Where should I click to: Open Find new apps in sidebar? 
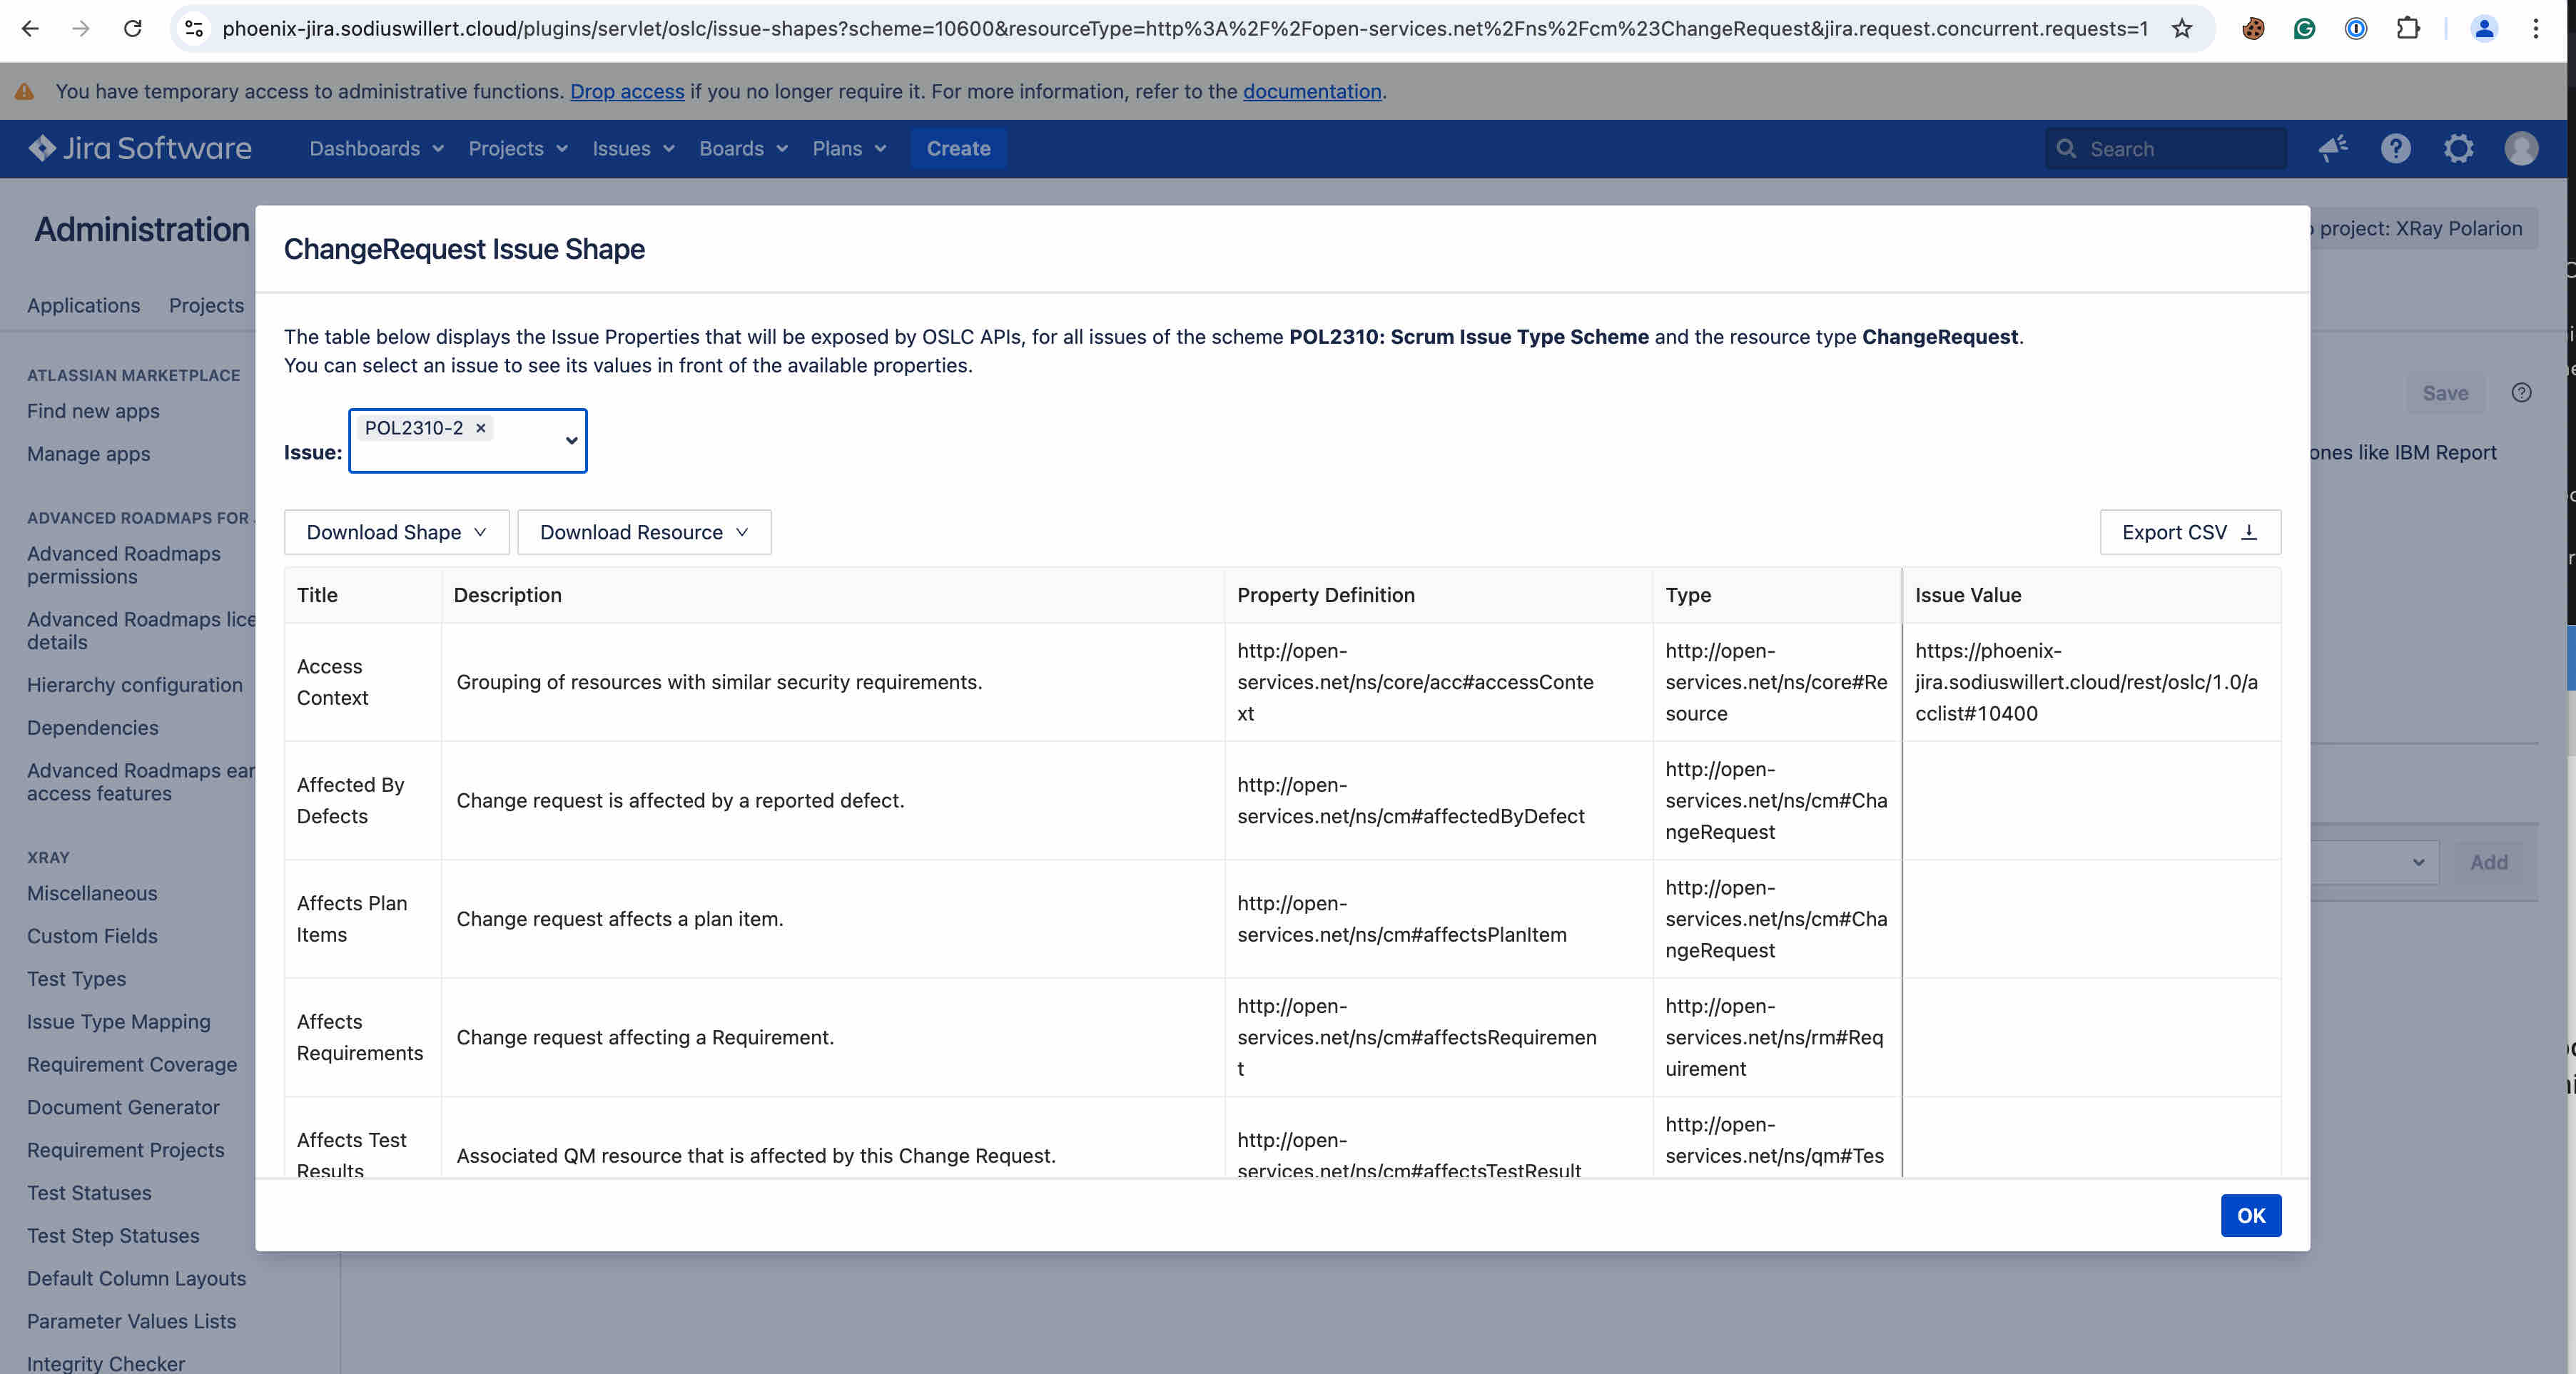[93, 411]
